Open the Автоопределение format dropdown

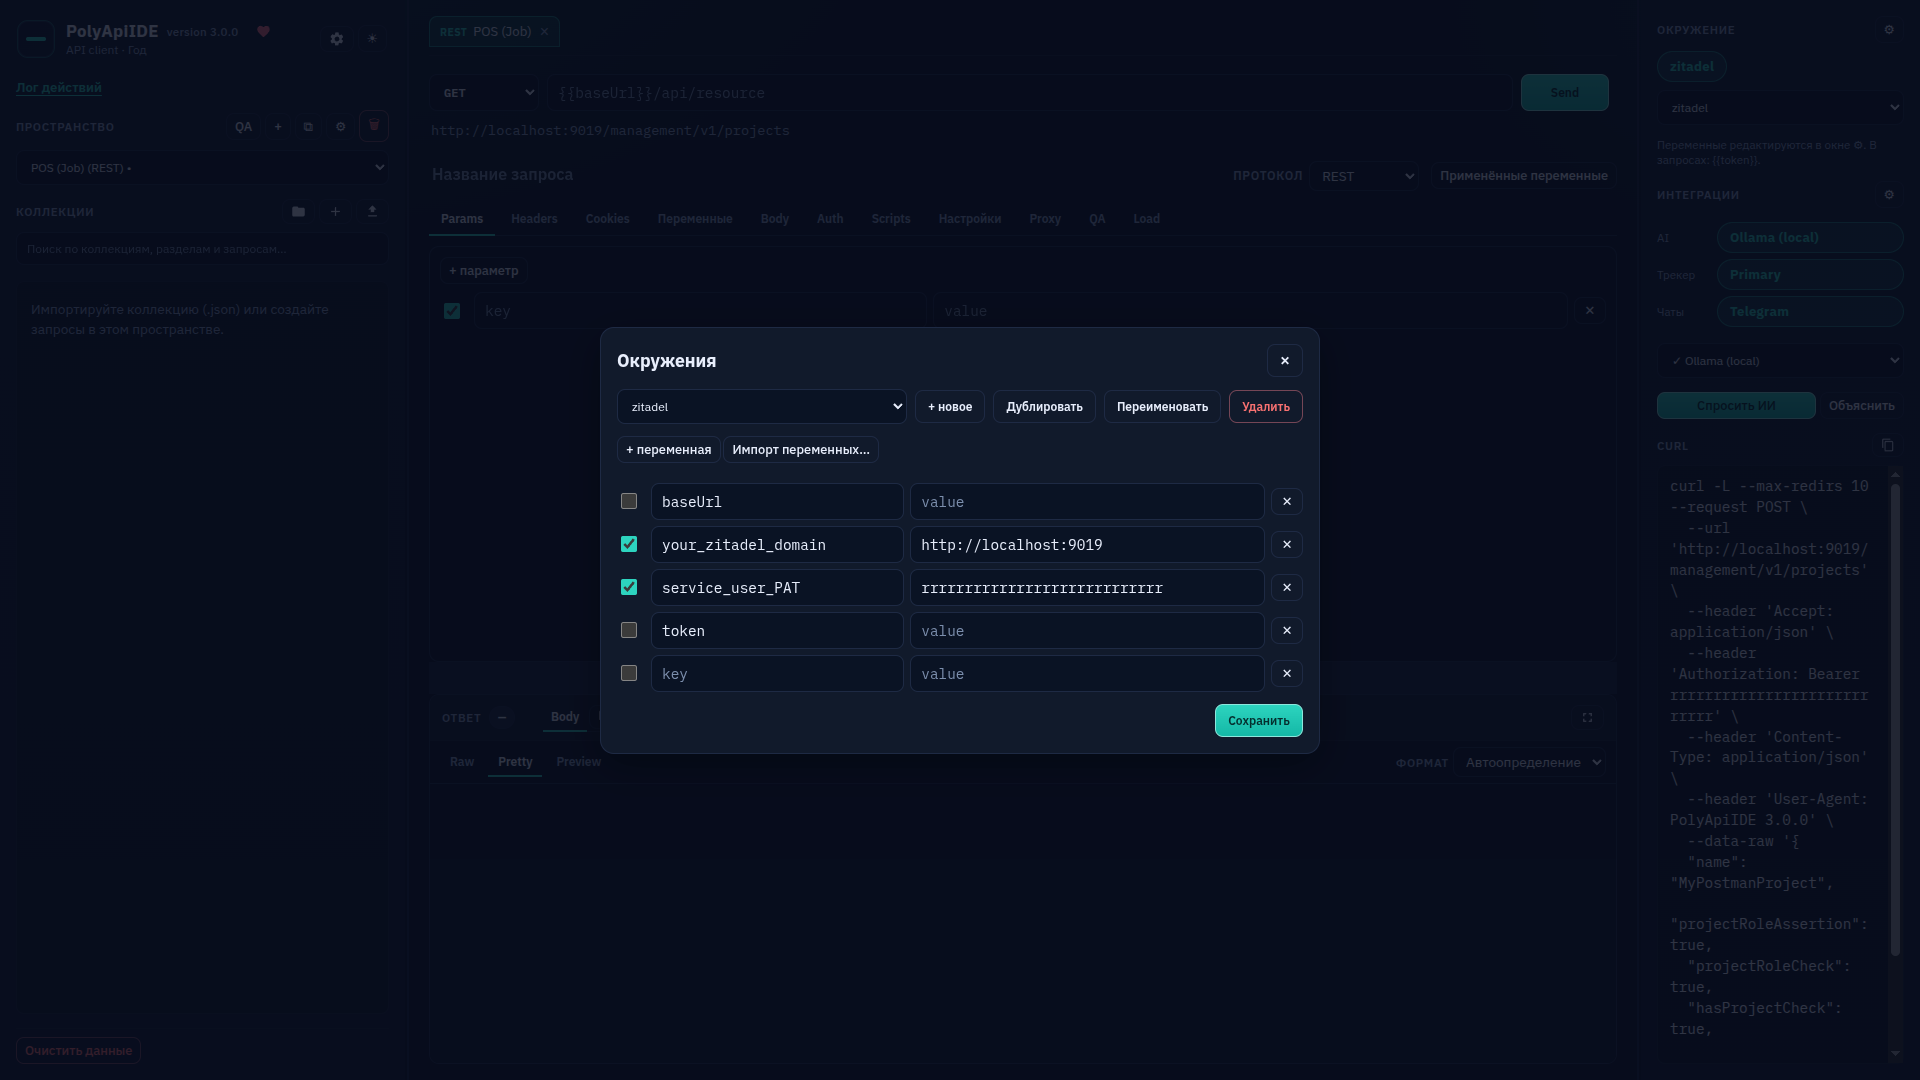[x=1530, y=762]
